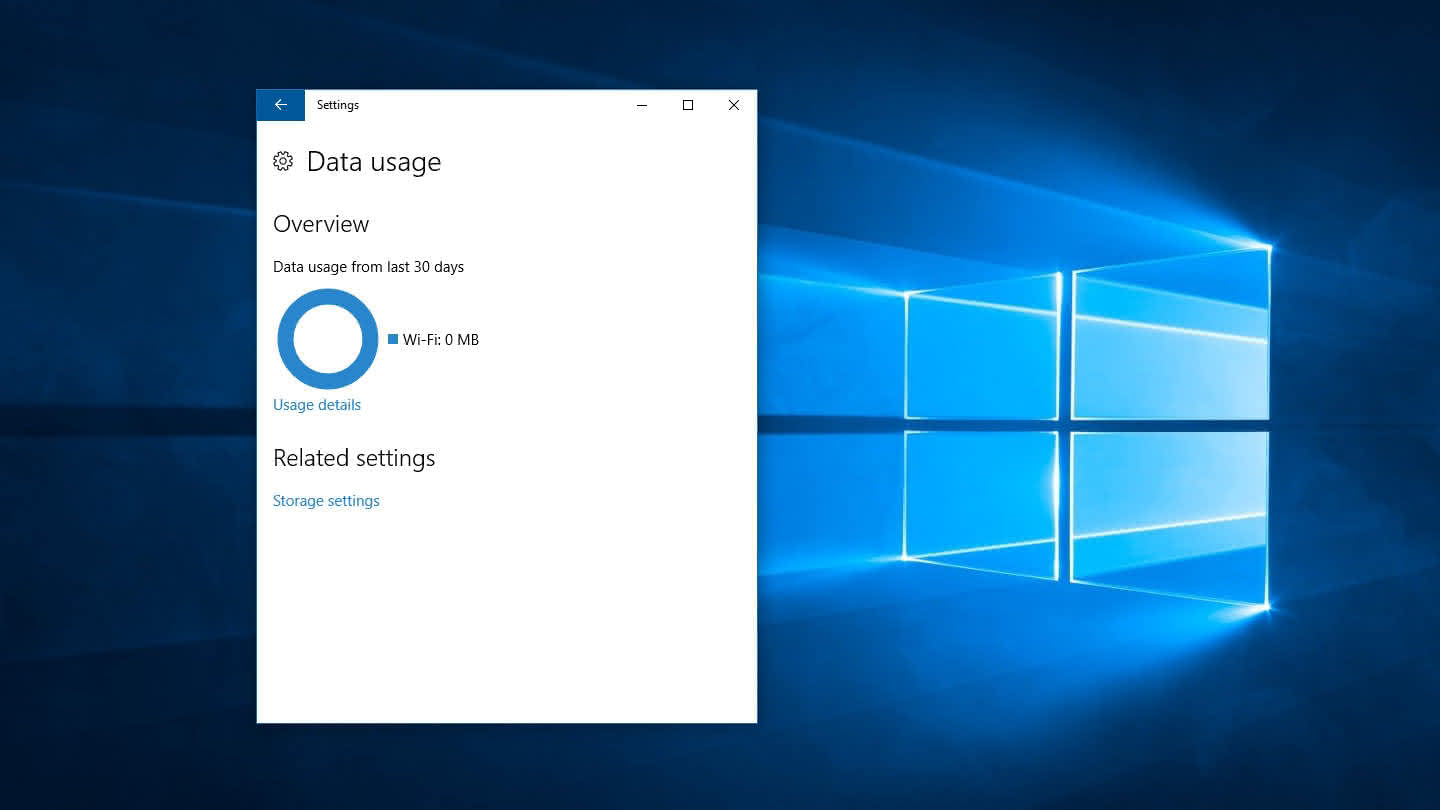Click the Settings title text
The width and height of the screenshot is (1440, 810).
coord(337,105)
